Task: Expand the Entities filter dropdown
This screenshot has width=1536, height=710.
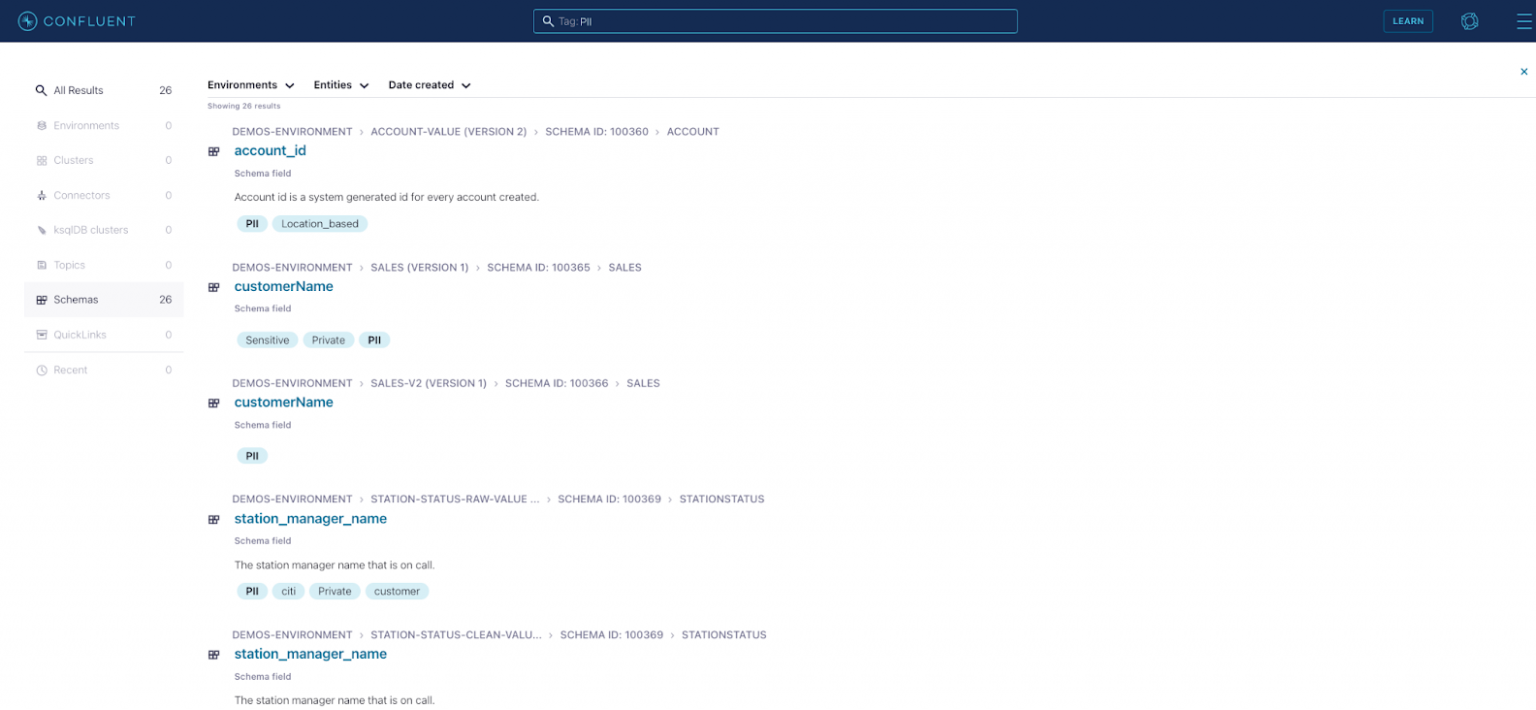Action: [341, 86]
